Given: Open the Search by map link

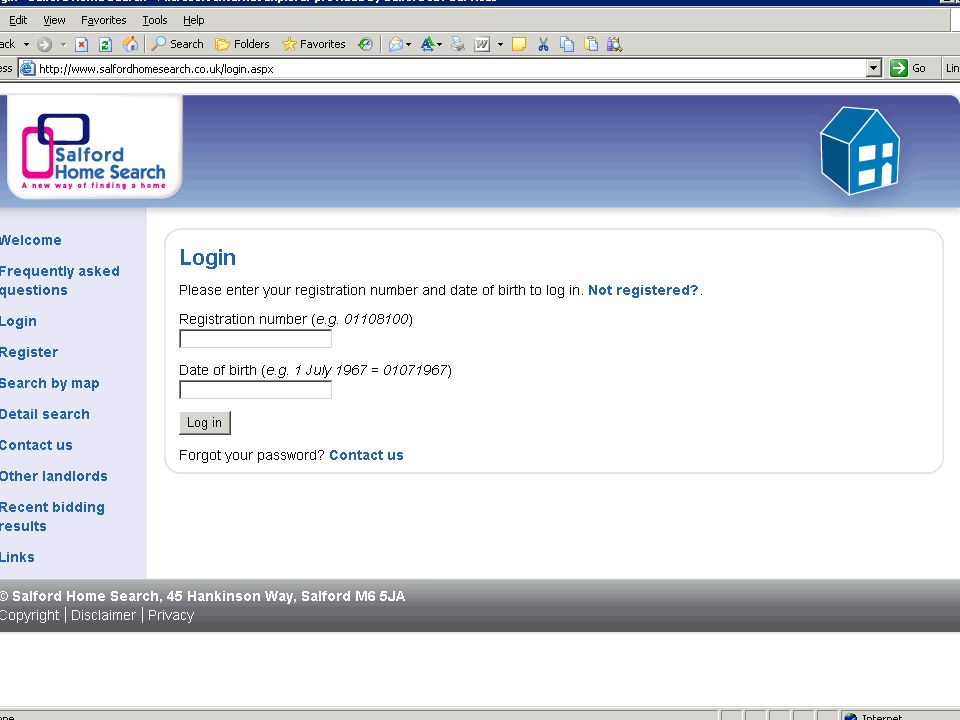Looking at the screenshot, I should tap(50, 383).
